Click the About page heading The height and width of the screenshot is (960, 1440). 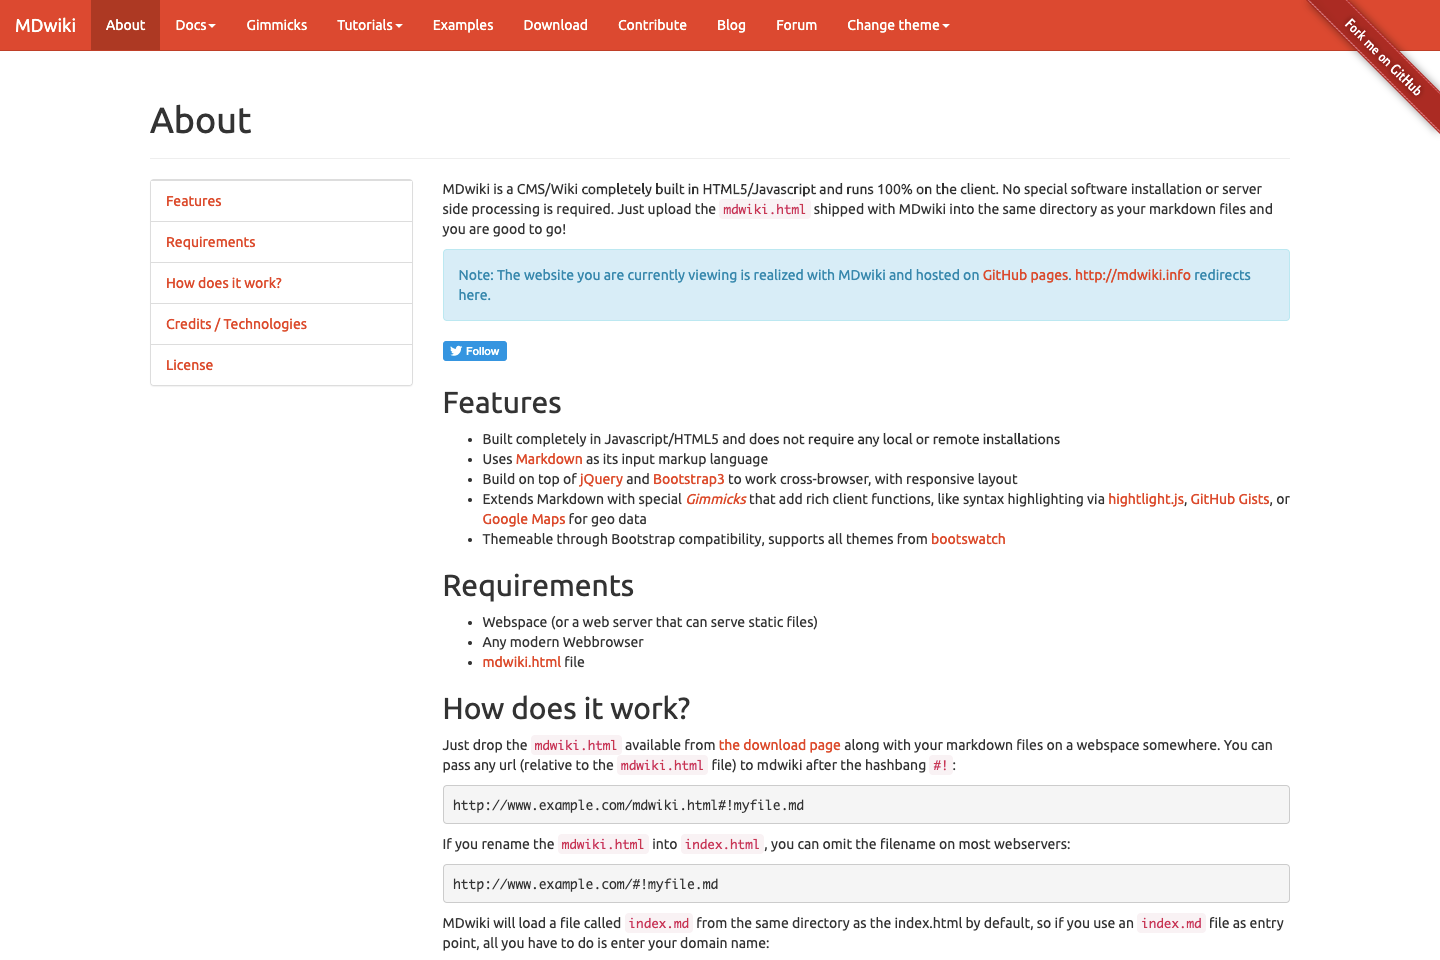[x=201, y=121]
